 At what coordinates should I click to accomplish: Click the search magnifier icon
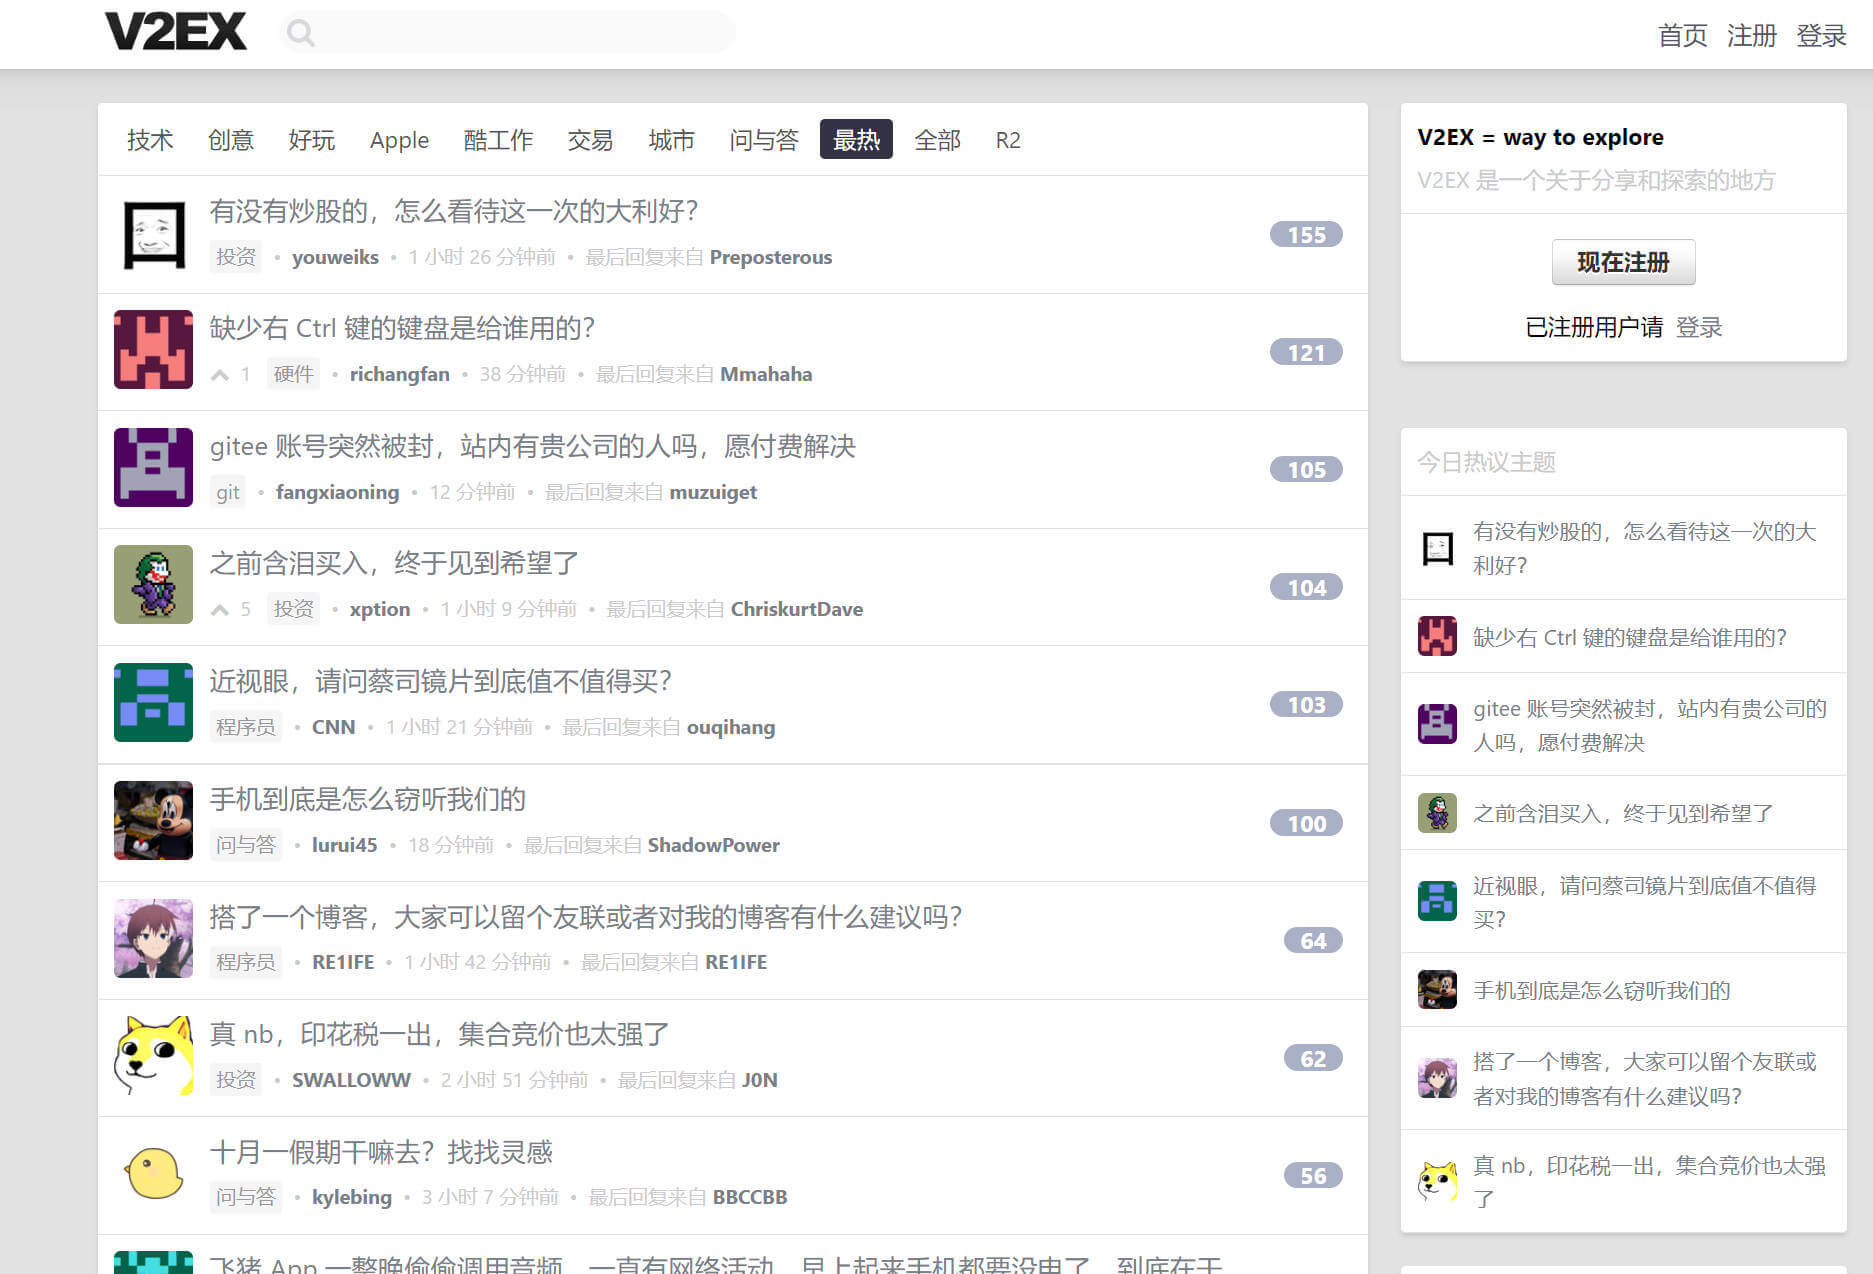tap(300, 34)
